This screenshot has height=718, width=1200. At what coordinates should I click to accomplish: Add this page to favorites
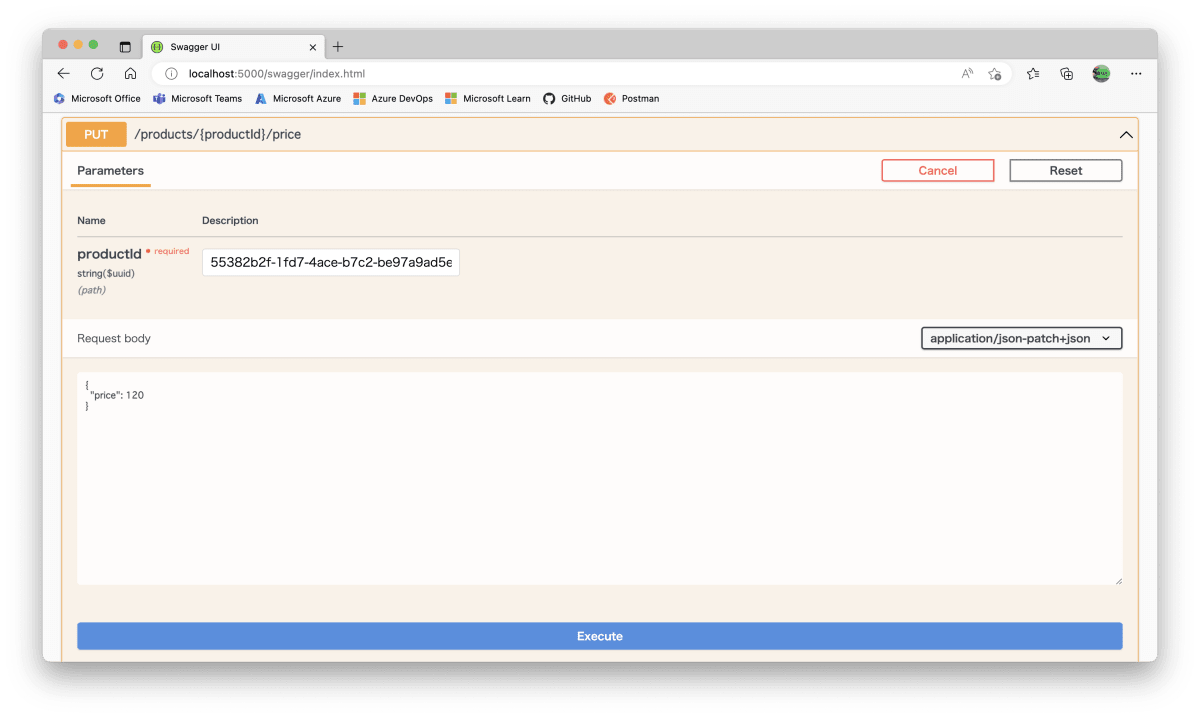995,73
